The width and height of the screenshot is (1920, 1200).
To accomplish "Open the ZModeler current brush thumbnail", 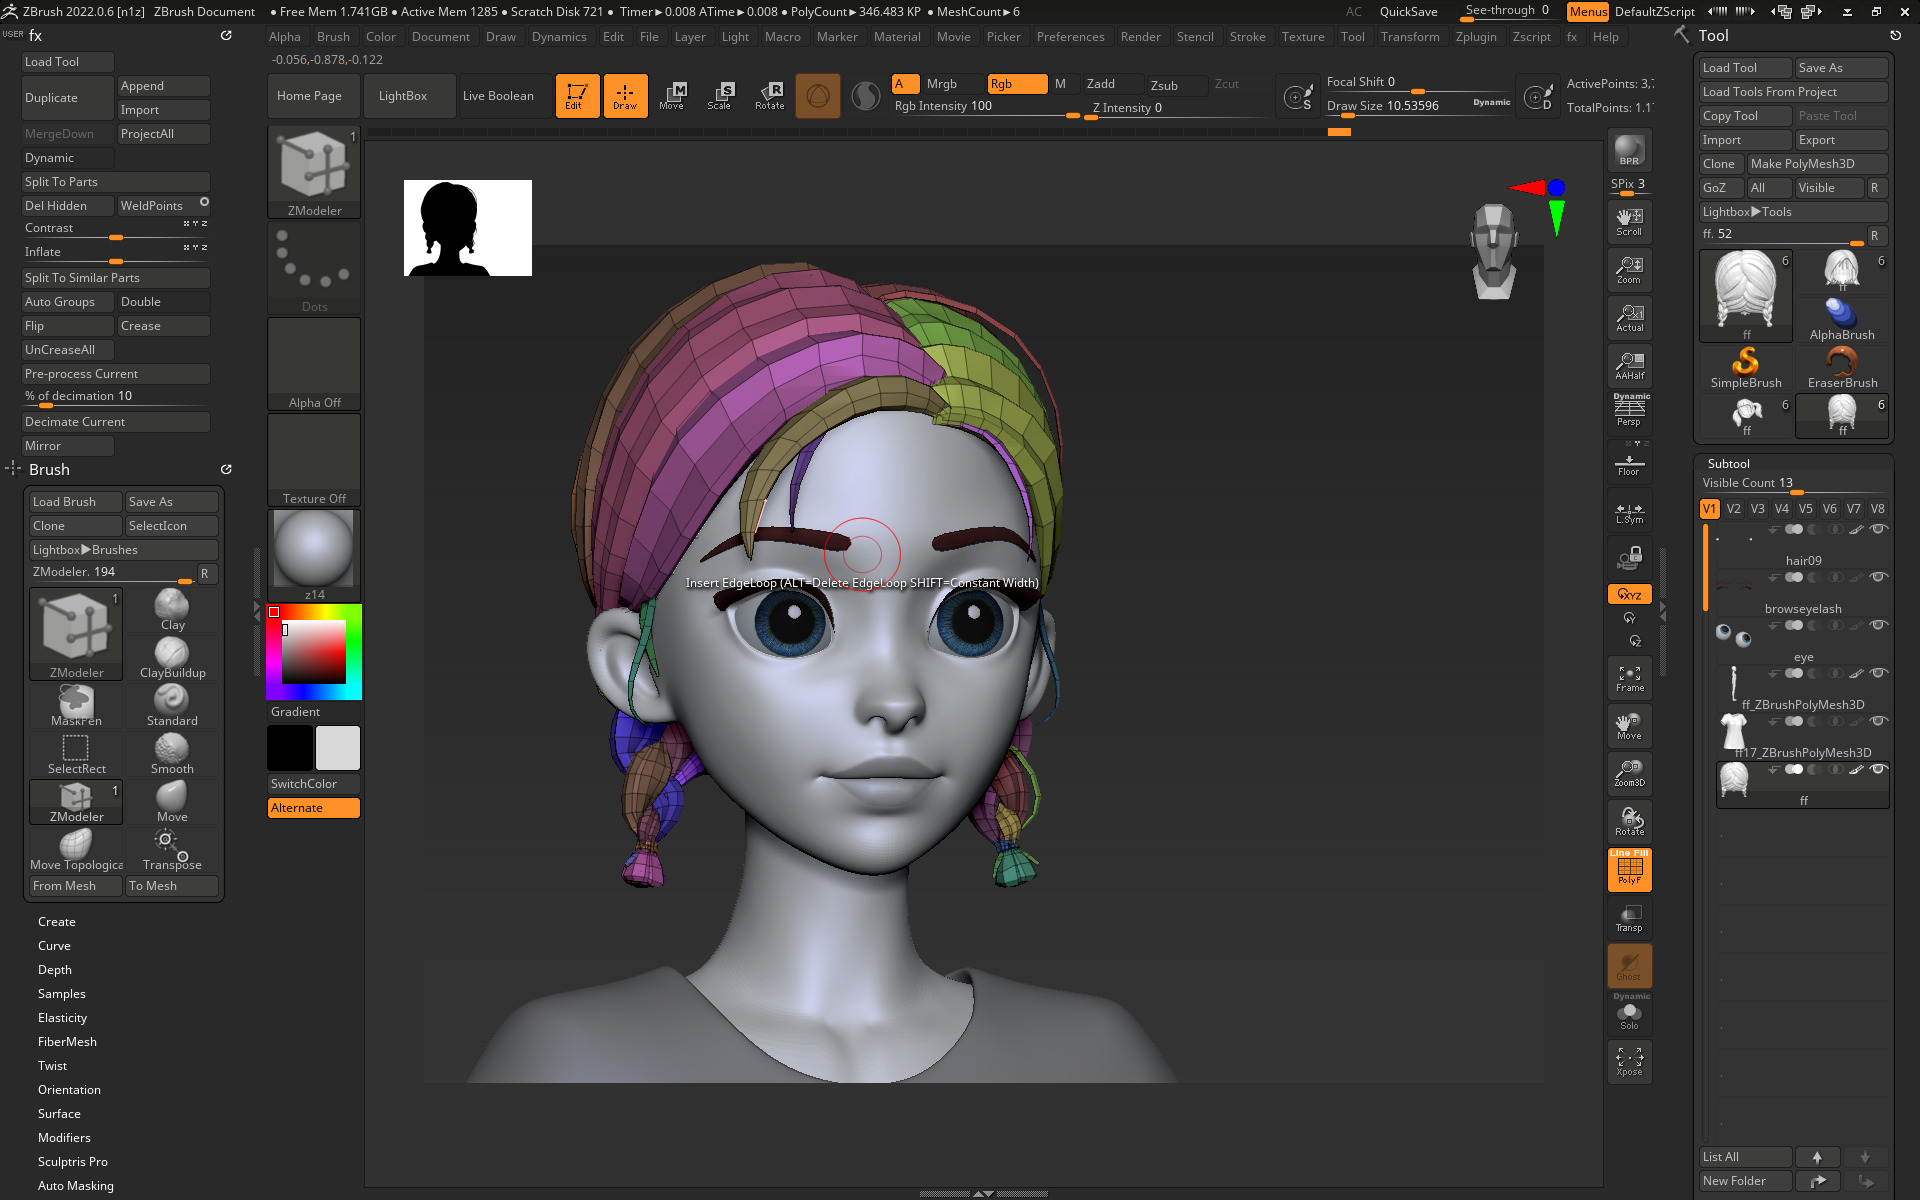I will pos(314,172).
